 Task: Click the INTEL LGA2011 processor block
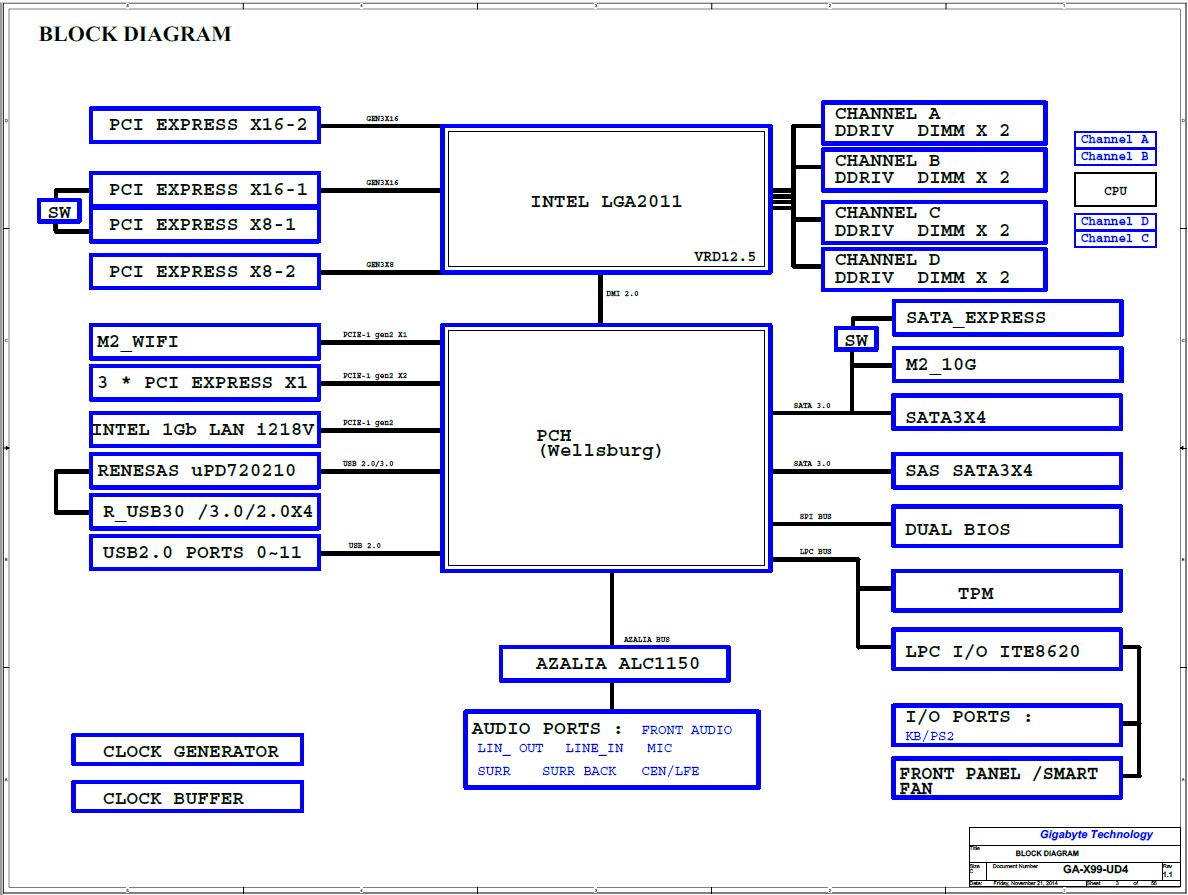[x=605, y=200]
